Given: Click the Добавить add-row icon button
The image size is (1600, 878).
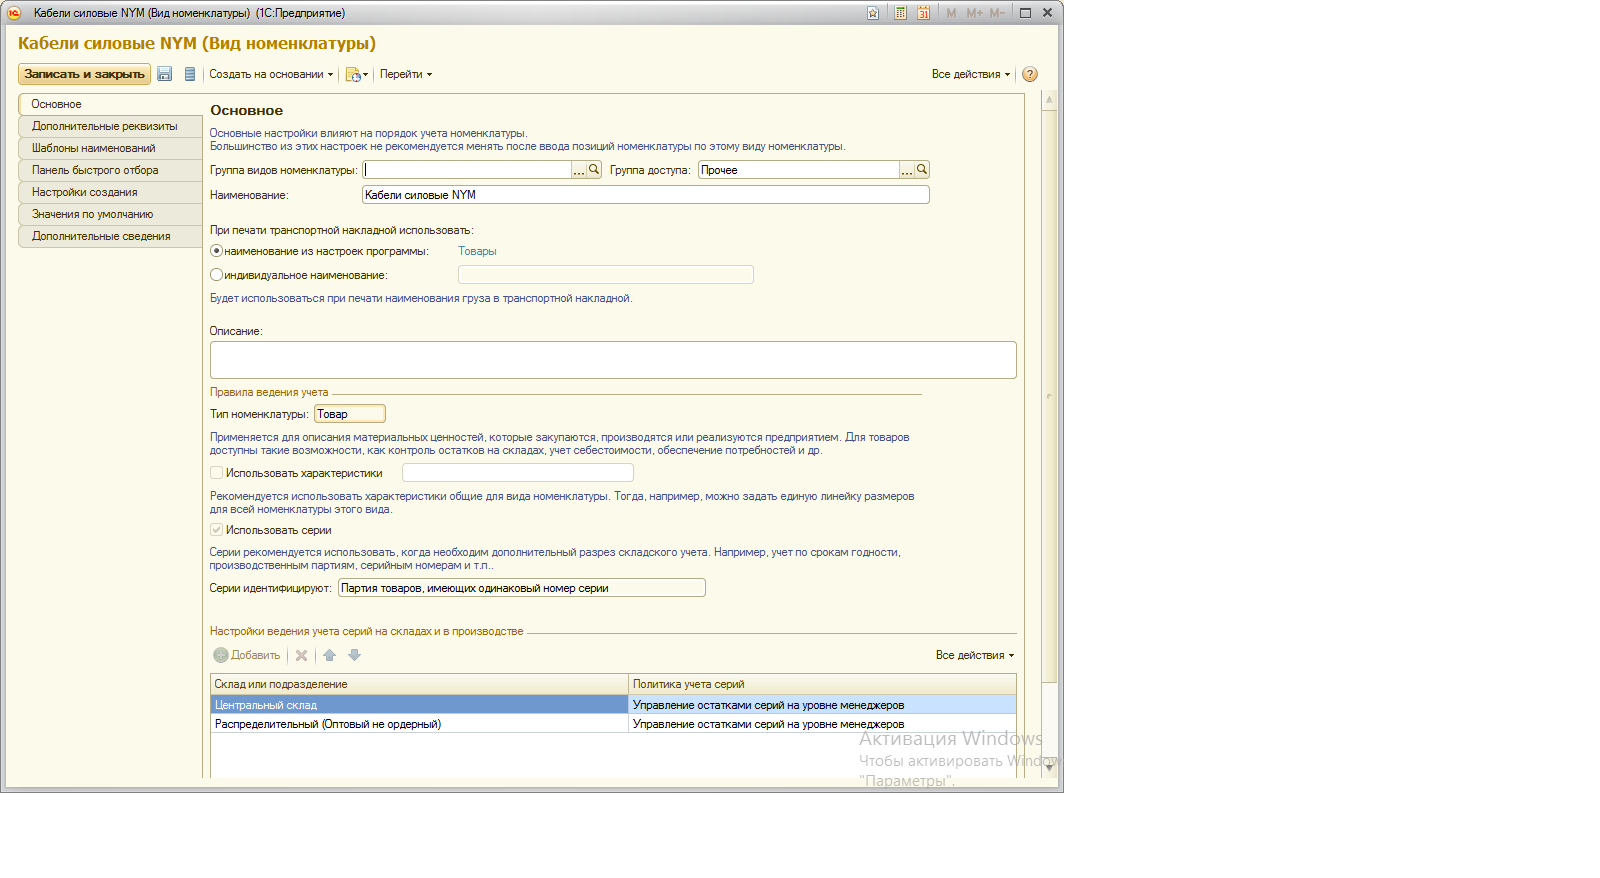Looking at the screenshot, I should [x=246, y=655].
